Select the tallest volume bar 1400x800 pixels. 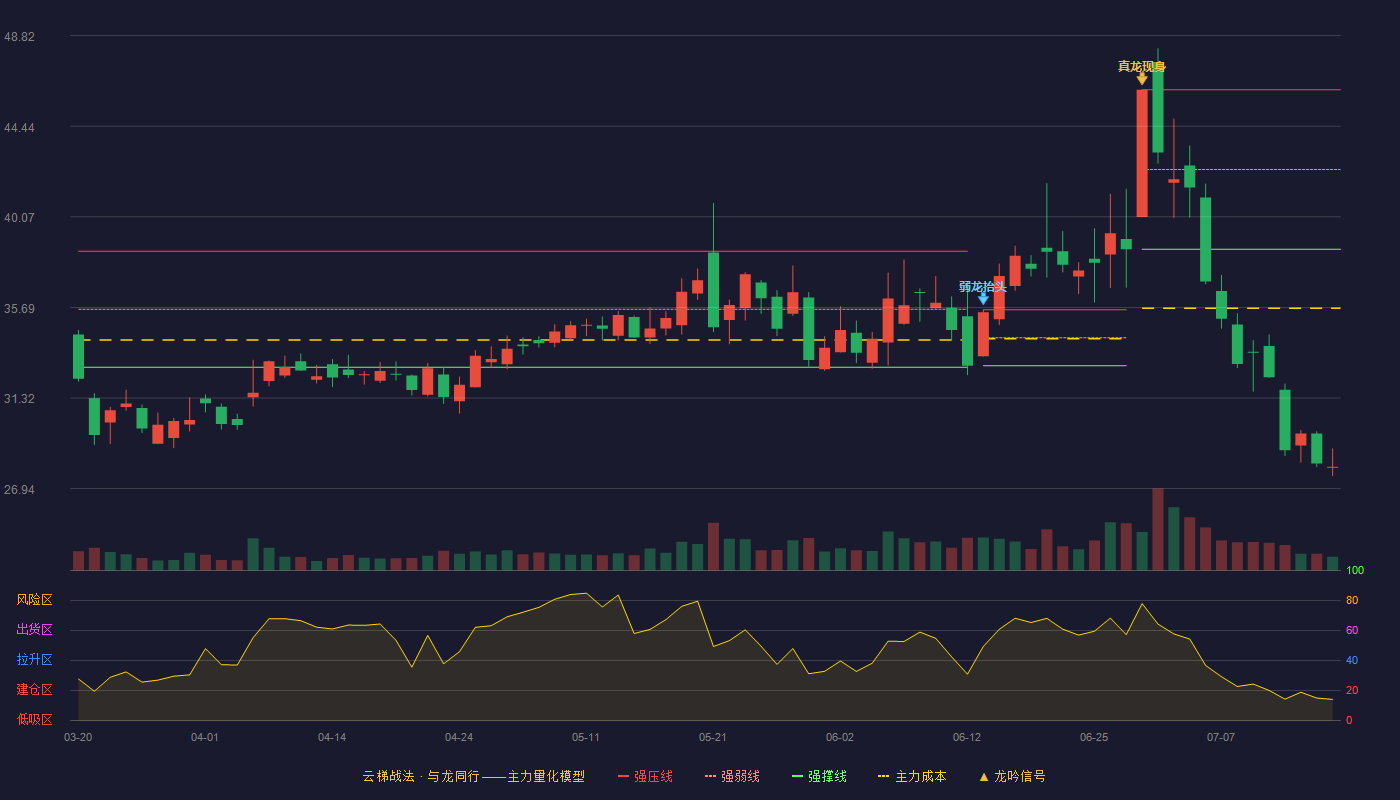coord(1158,529)
